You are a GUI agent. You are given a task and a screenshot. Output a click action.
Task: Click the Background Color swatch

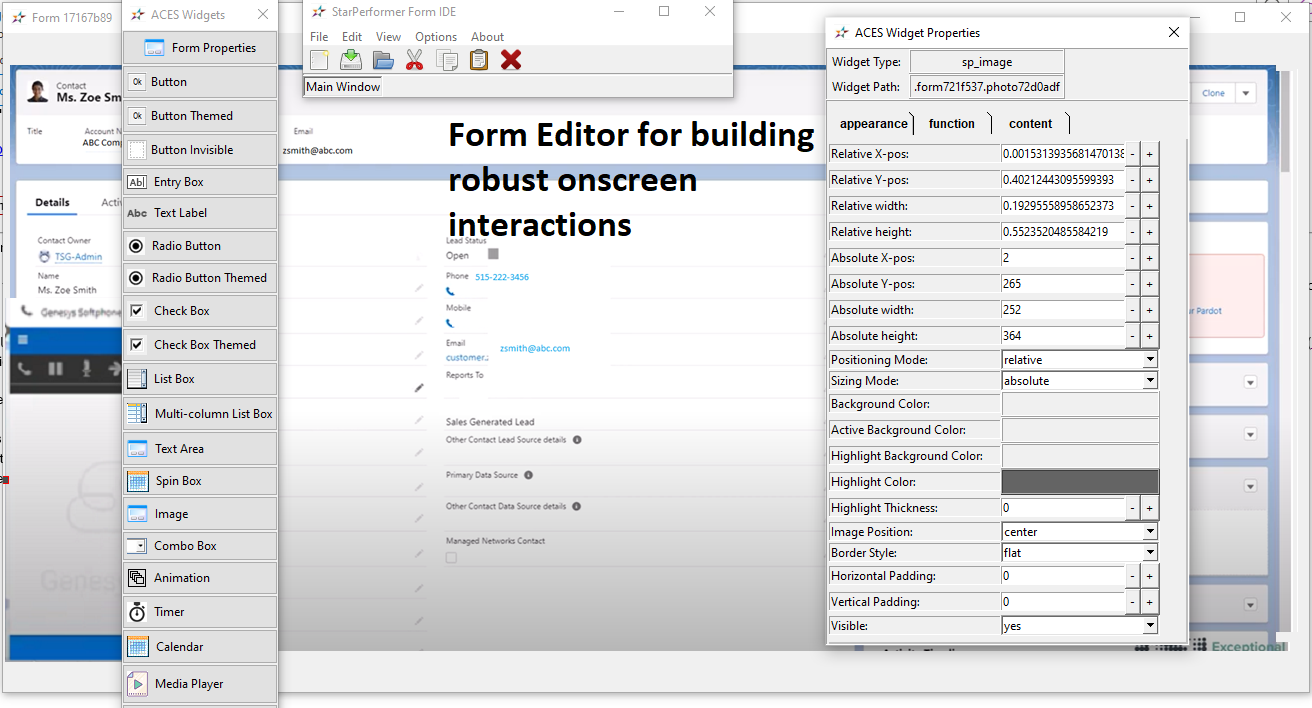click(1080, 404)
